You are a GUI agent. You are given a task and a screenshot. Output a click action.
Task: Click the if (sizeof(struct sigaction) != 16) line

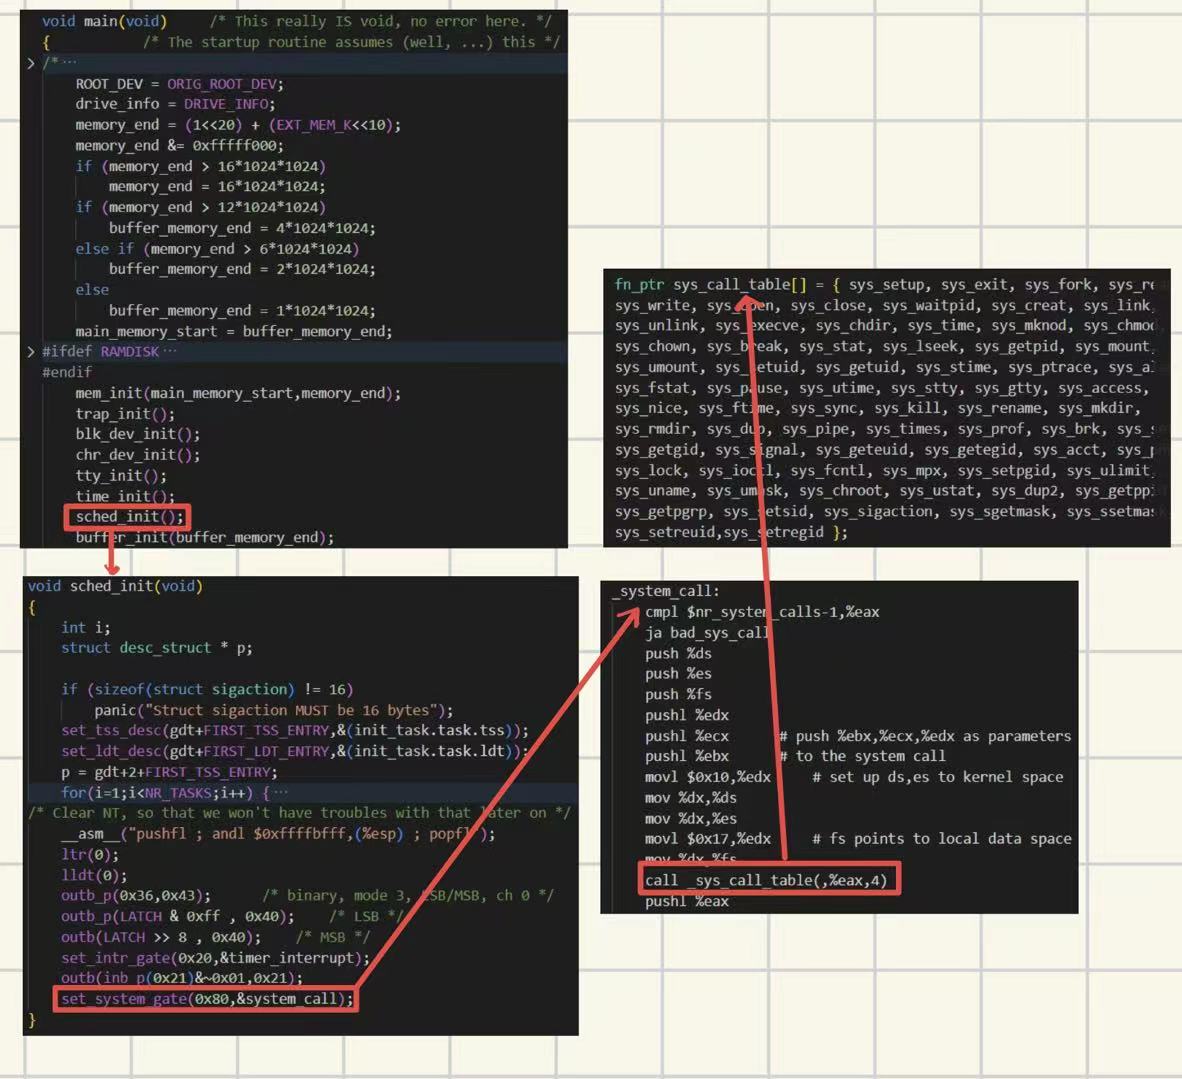[207, 689]
